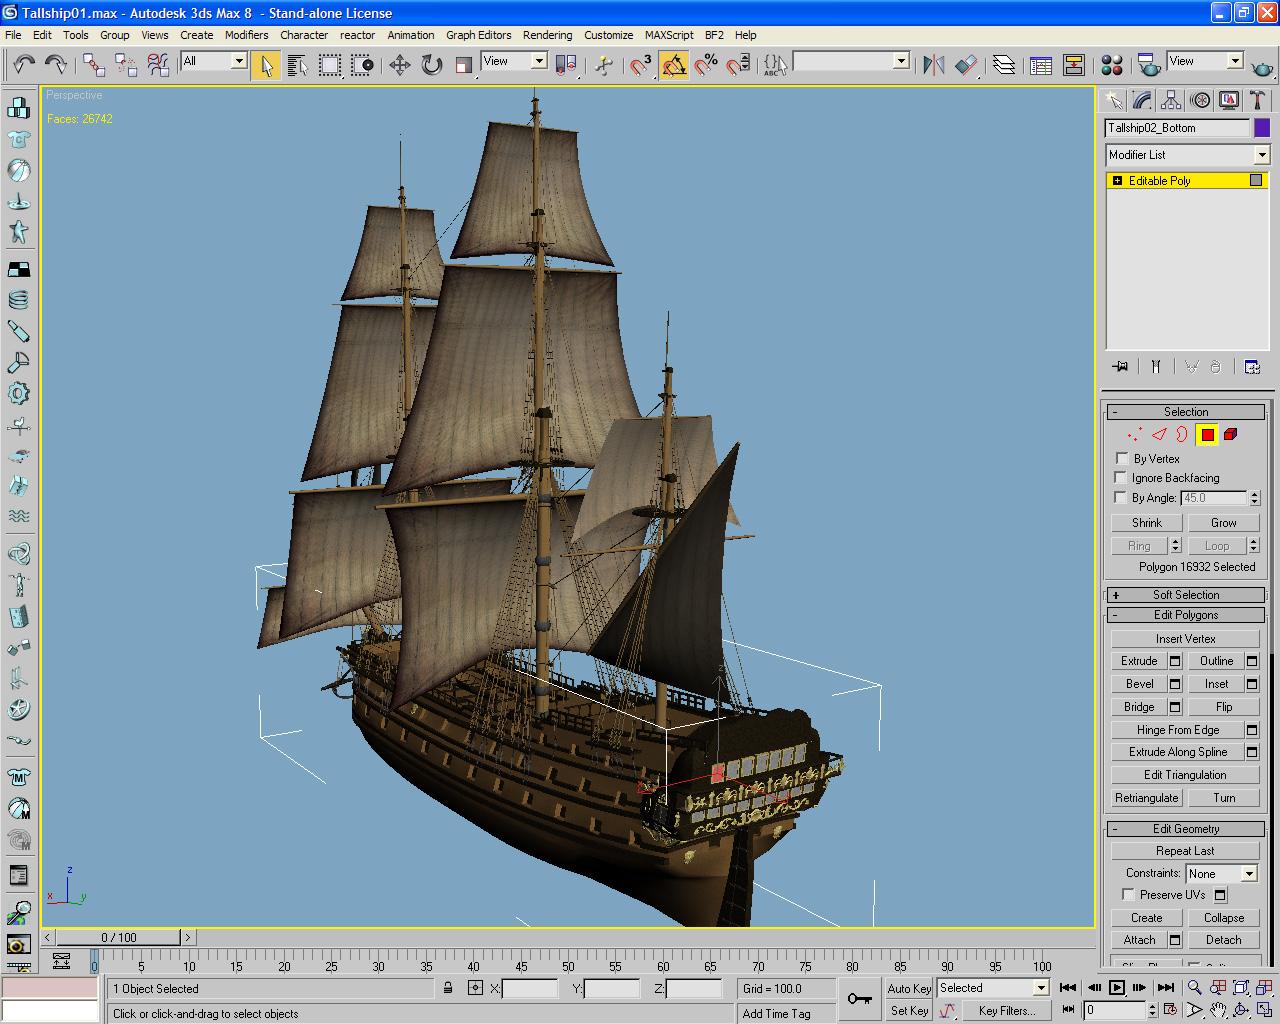This screenshot has width=1280, height=1024.
Task: Click the Undo arrow in the main toolbar
Action: (24, 65)
